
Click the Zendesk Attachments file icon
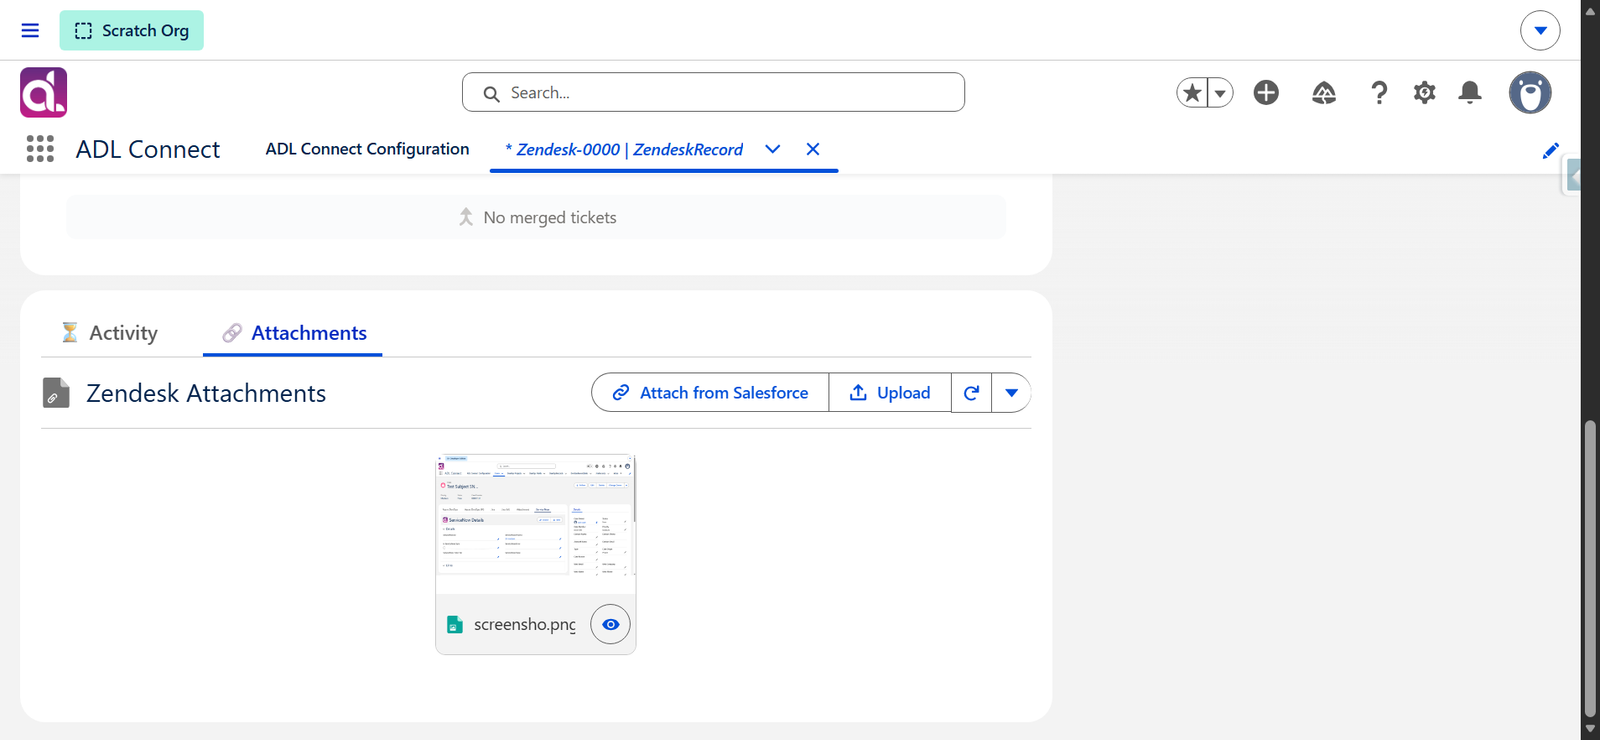click(56, 393)
